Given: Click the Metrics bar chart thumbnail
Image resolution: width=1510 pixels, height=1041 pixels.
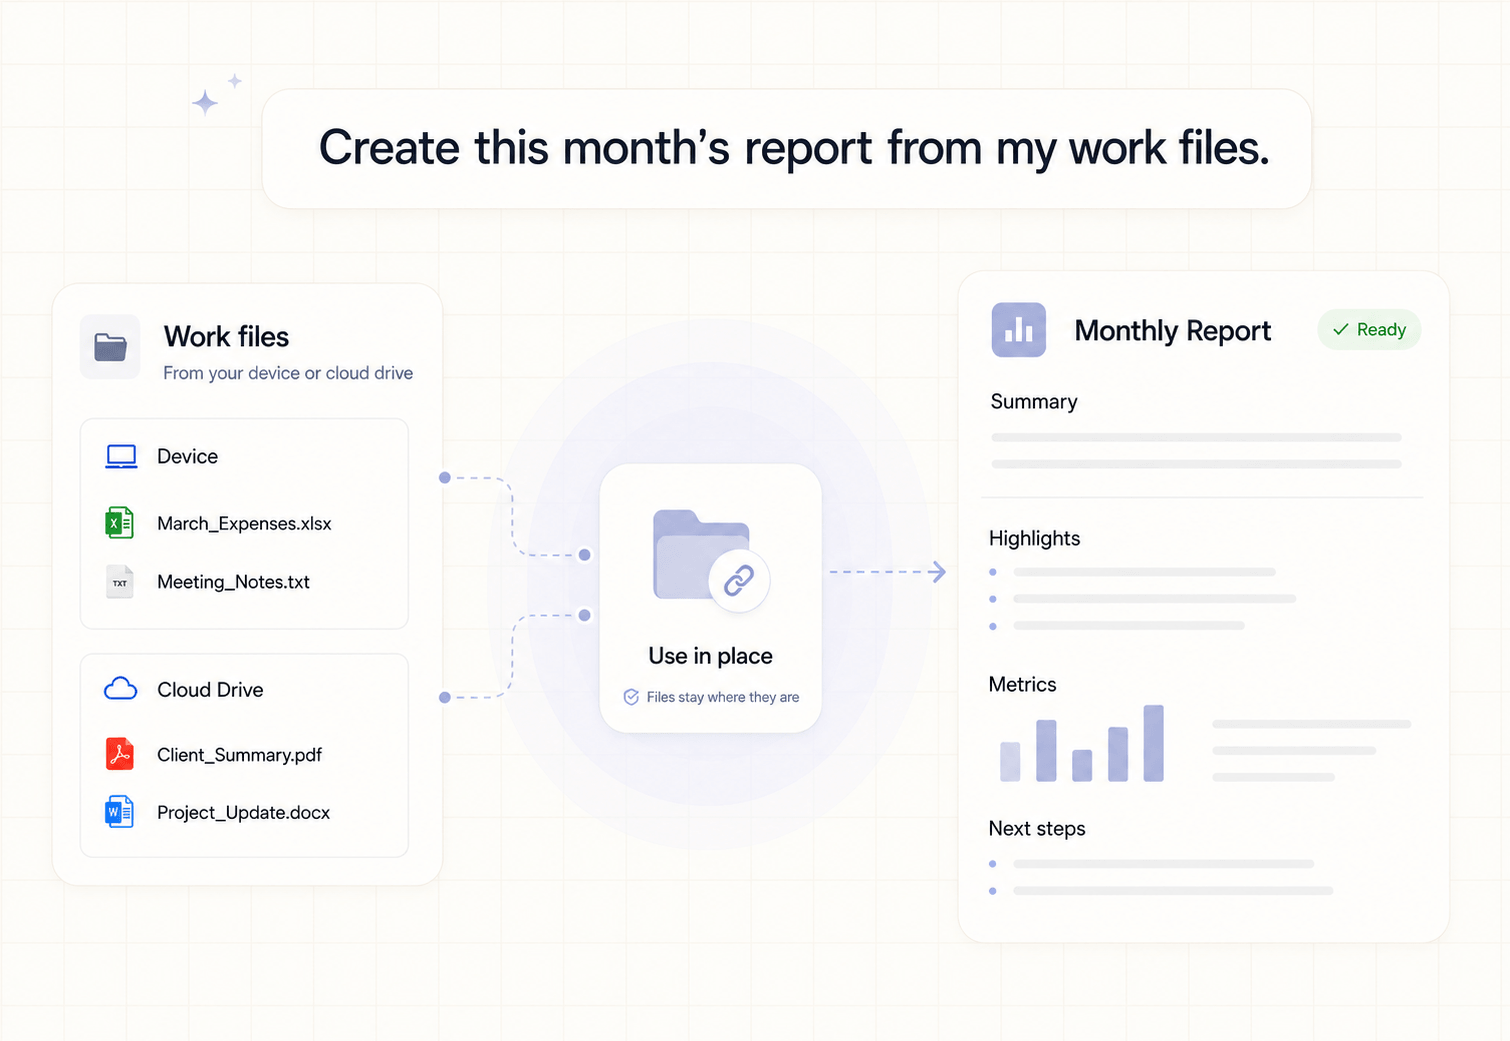Looking at the screenshot, I should 1082,743.
